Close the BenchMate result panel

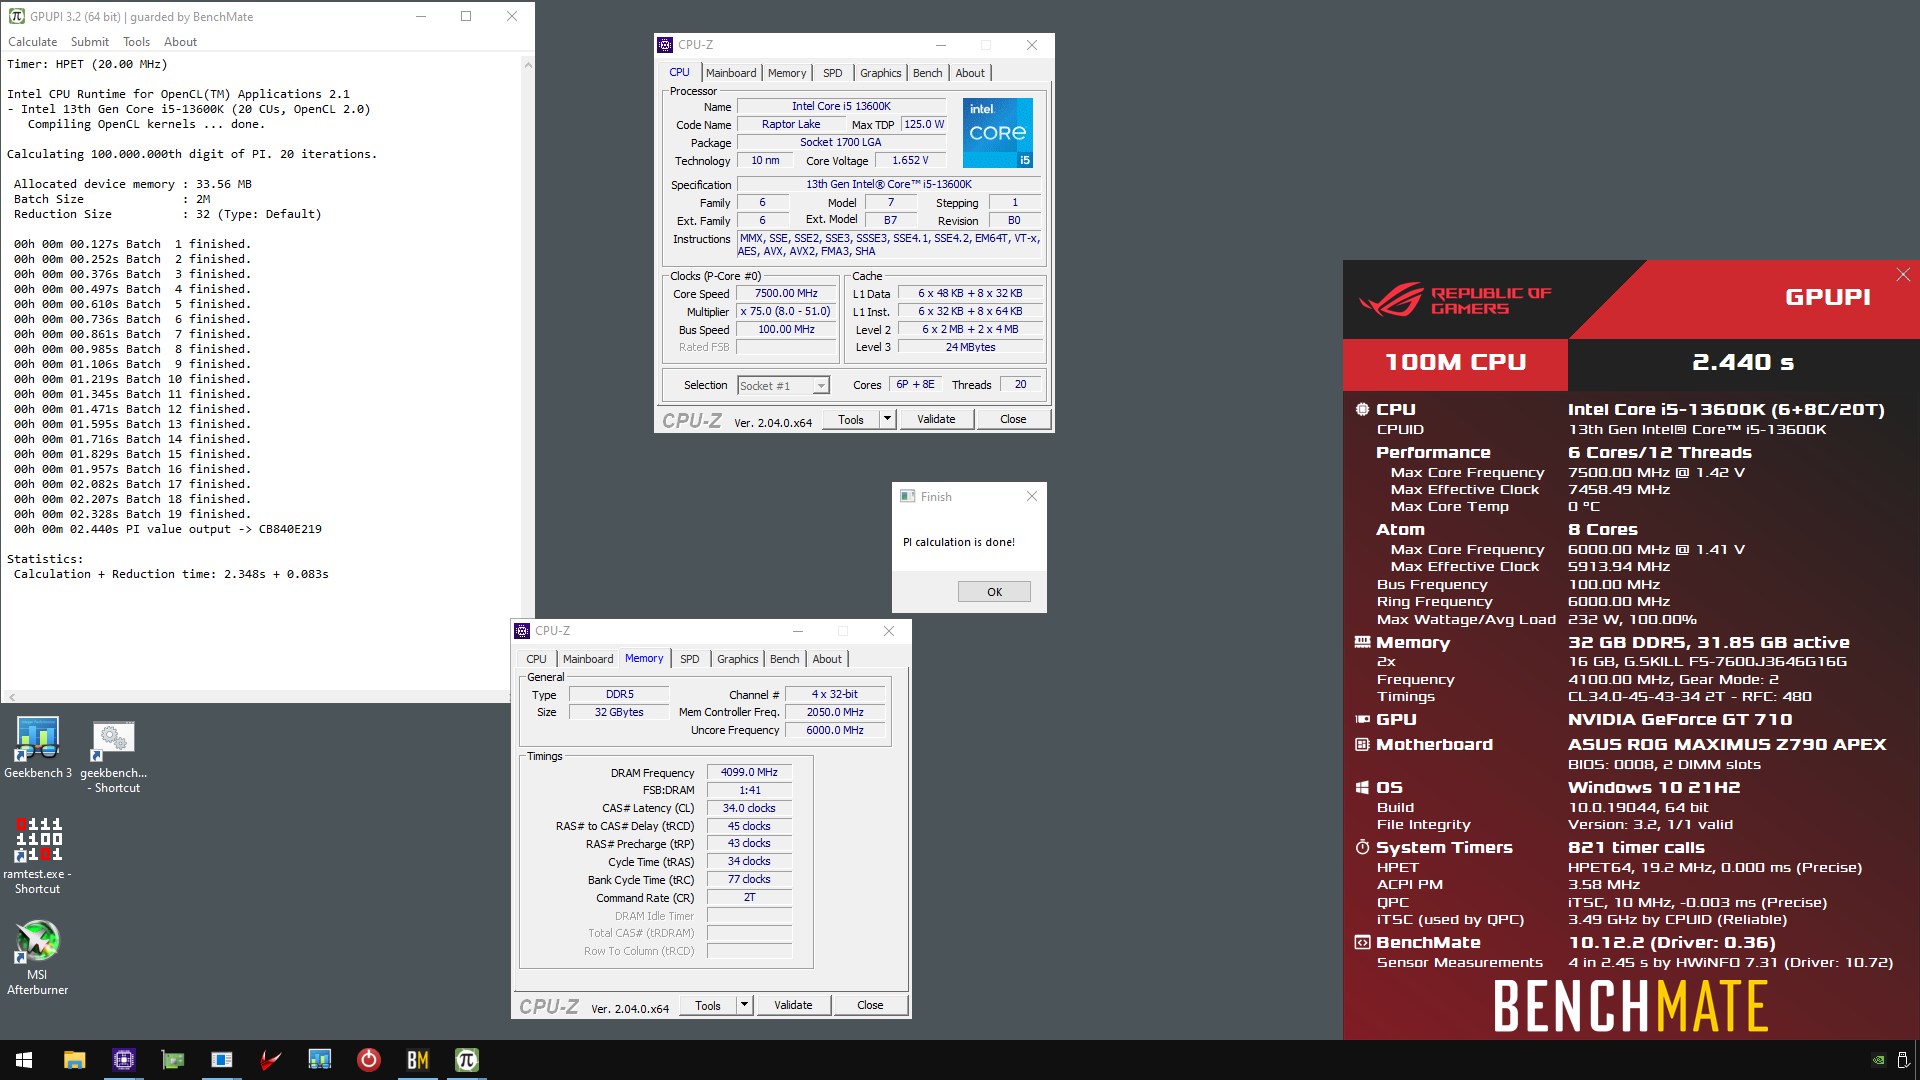[x=1903, y=274]
